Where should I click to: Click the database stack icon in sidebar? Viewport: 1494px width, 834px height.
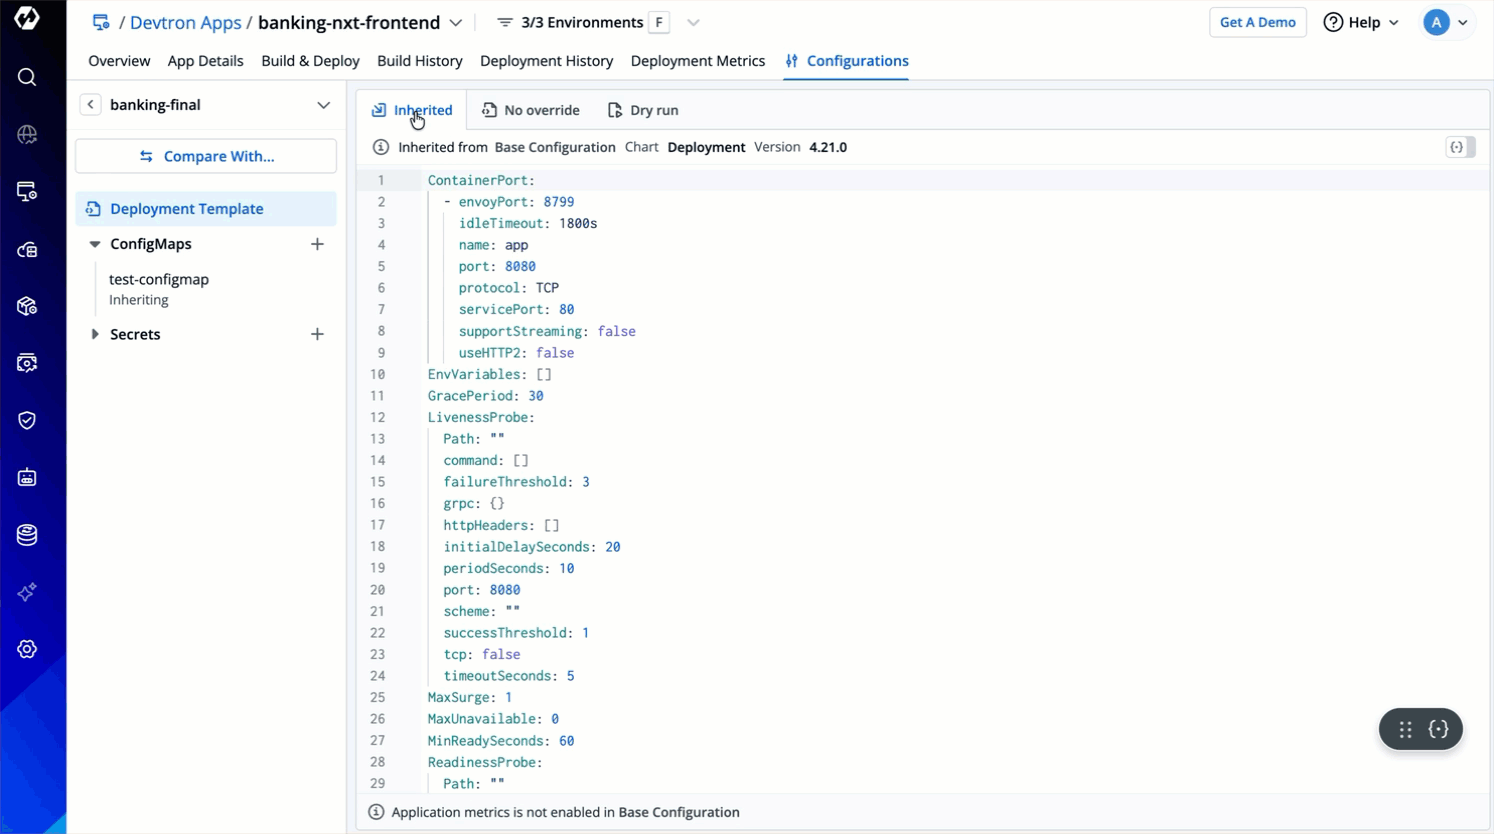(27, 535)
